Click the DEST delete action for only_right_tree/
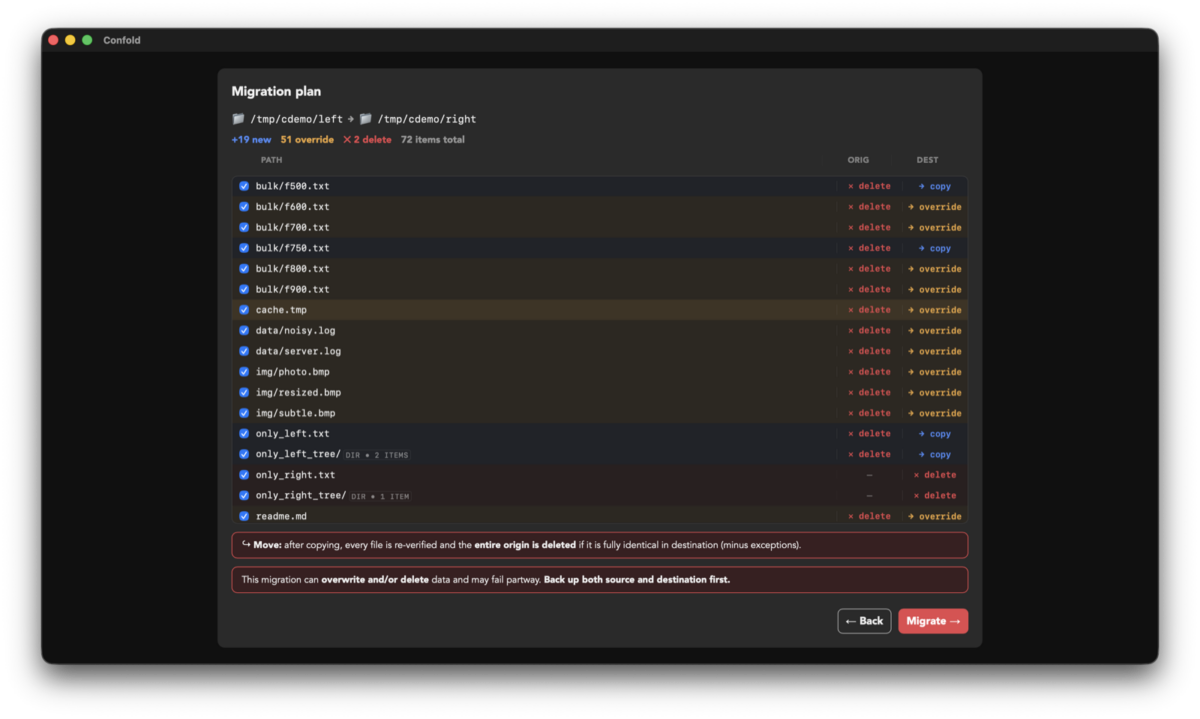 [935, 496]
